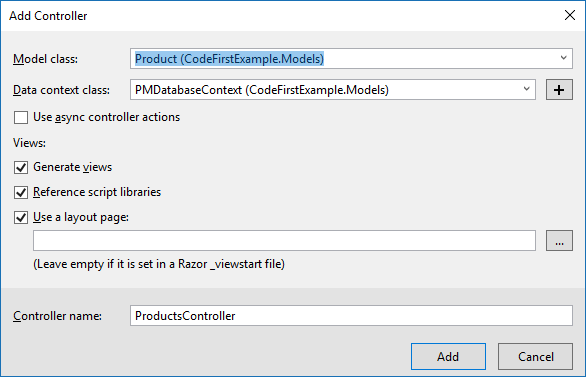Click the Razor _viewstart hint text

point(159,264)
